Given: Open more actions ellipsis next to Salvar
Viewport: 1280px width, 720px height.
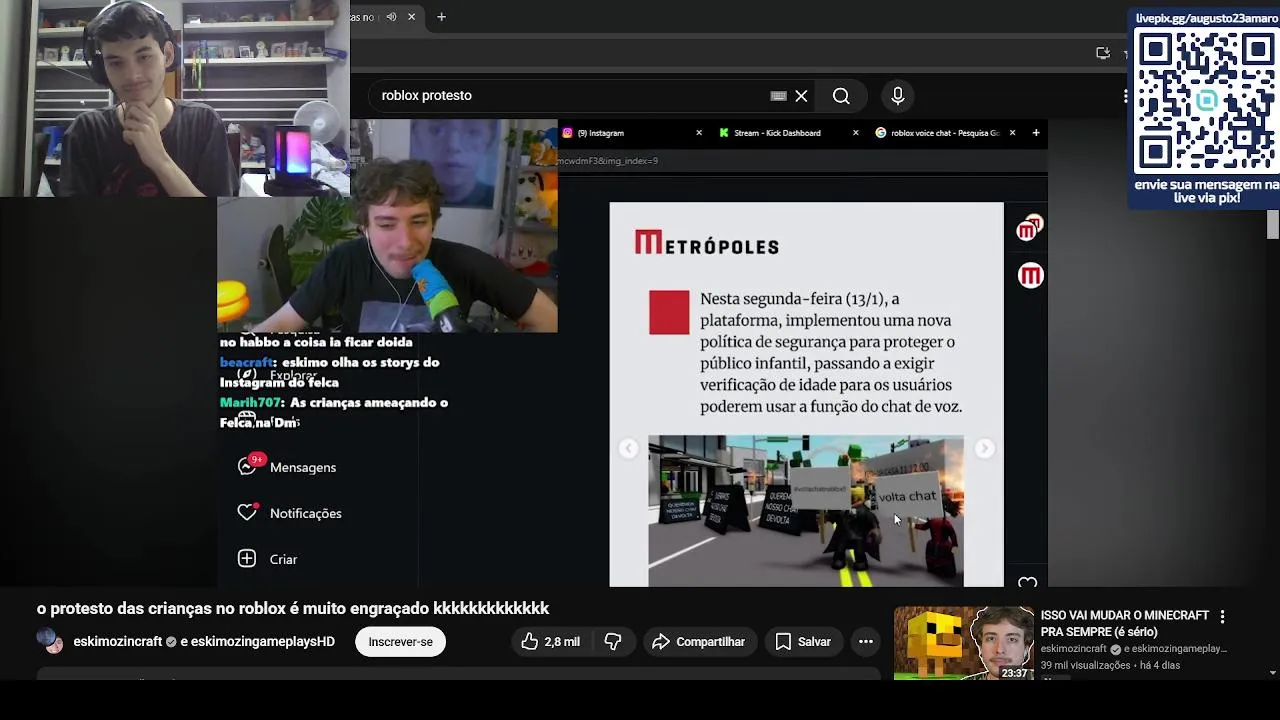Looking at the screenshot, I should pyautogui.click(x=866, y=642).
